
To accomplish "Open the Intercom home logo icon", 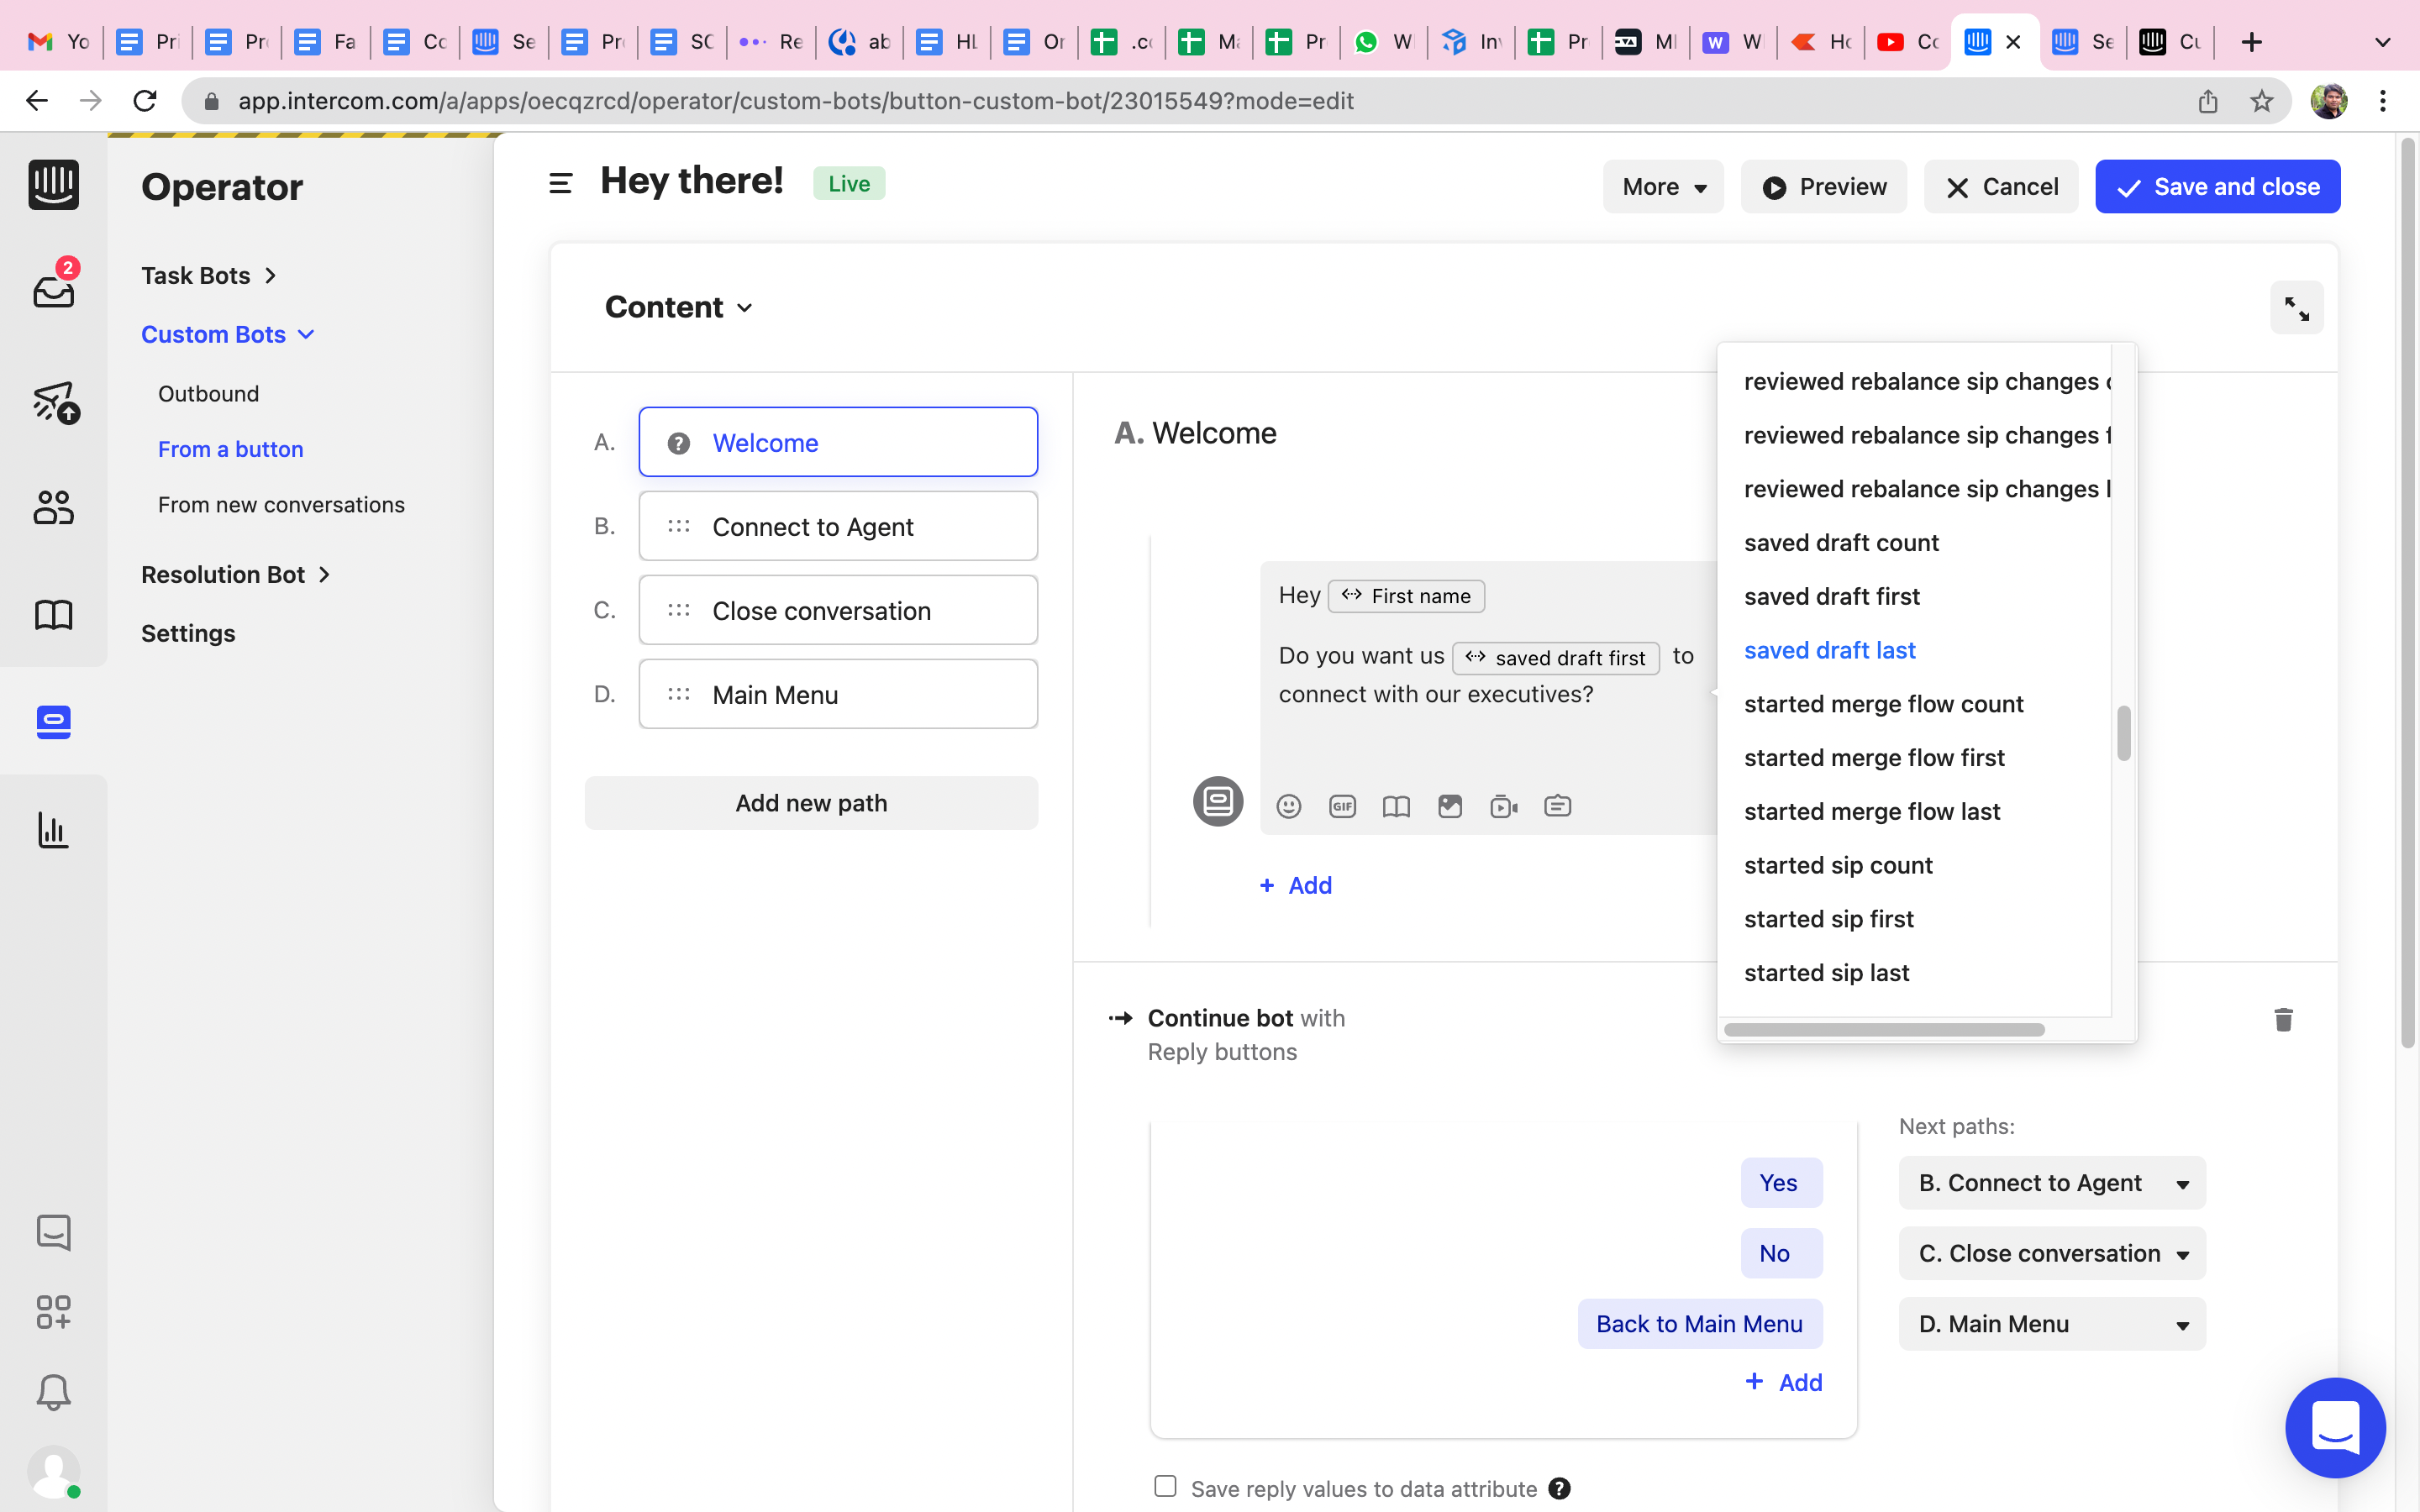I will (53, 185).
